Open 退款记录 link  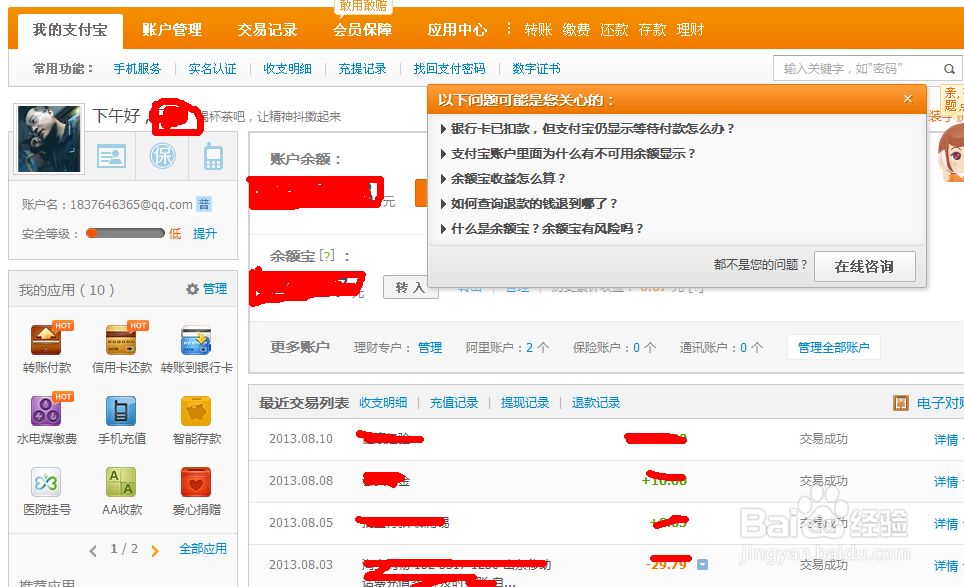click(596, 403)
